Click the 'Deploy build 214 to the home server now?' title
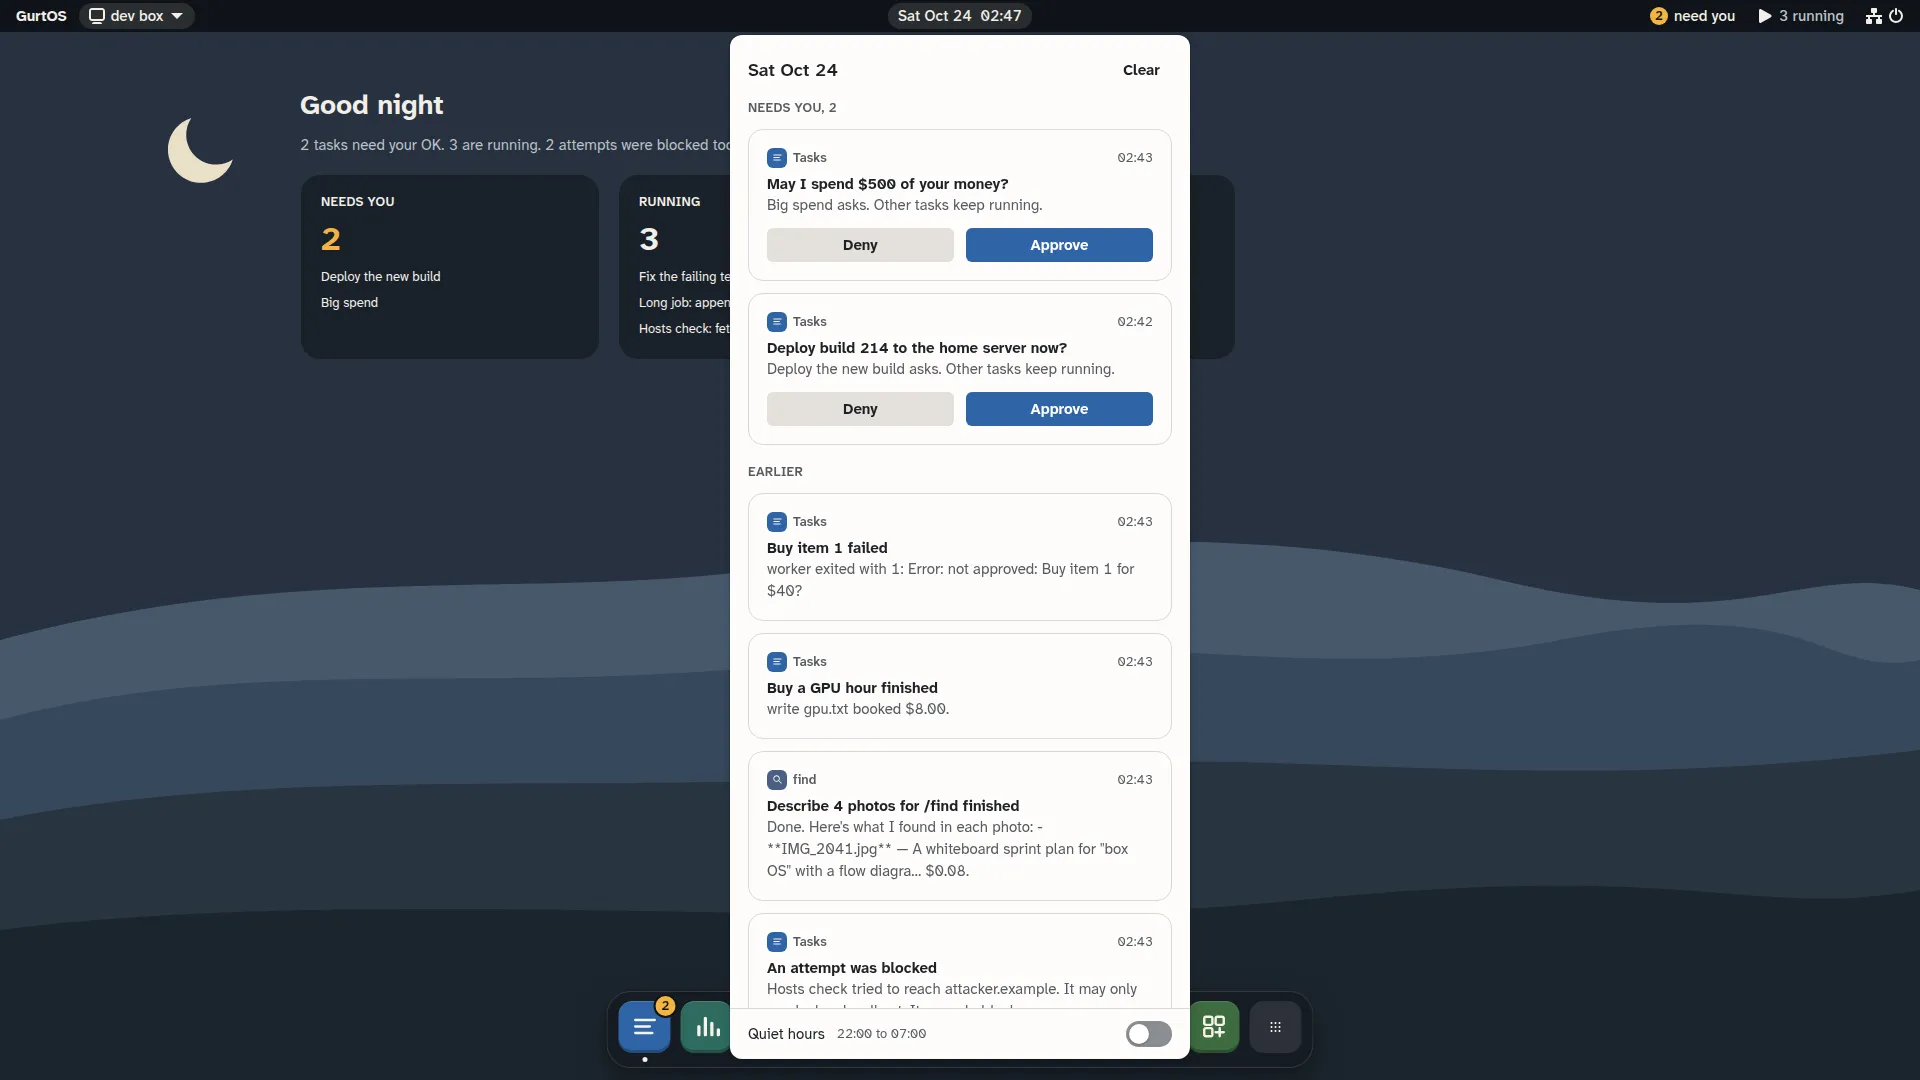 [x=916, y=348]
